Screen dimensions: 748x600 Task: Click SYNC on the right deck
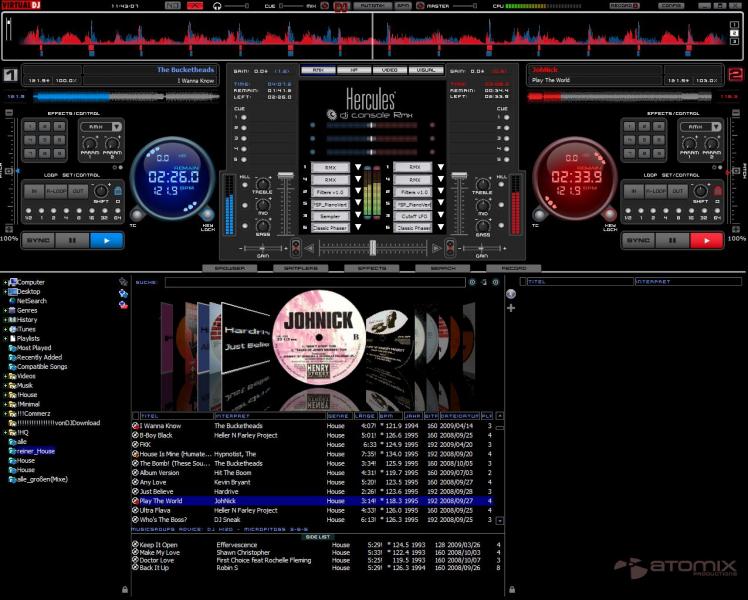pyautogui.click(x=638, y=241)
